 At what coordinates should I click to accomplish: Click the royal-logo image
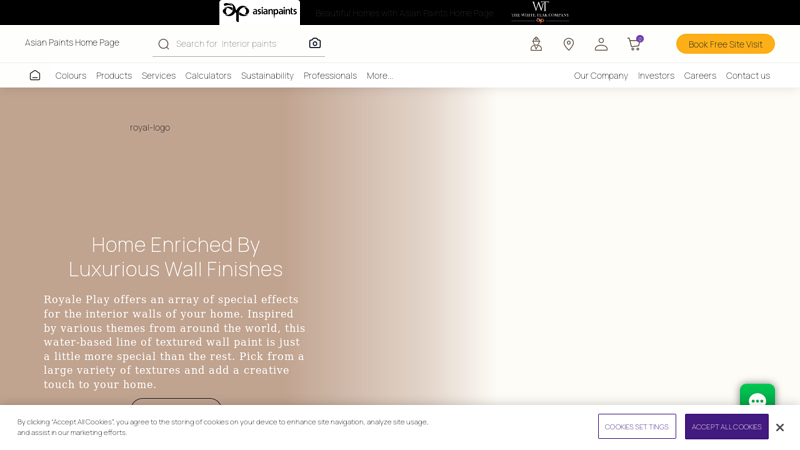pyautogui.click(x=149, y=128)
